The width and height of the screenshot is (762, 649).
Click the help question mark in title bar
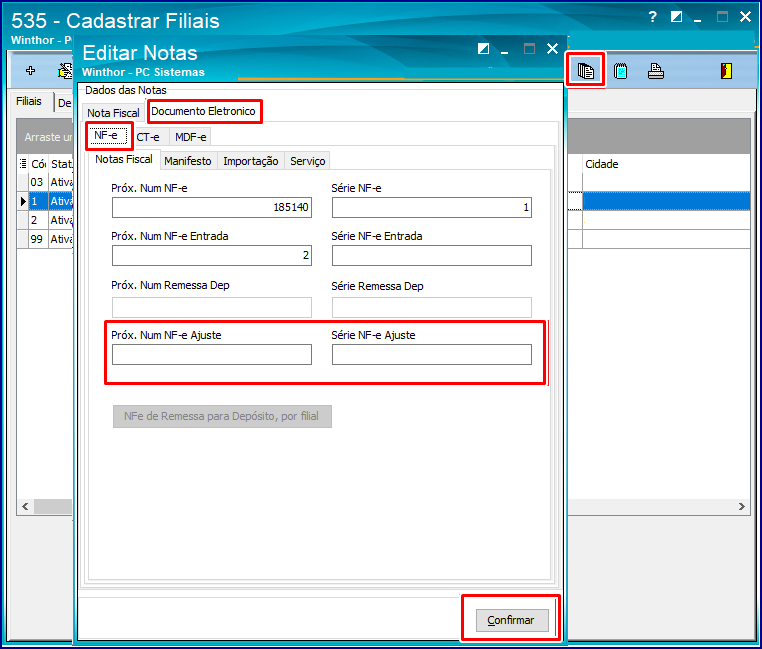(653, 17)
